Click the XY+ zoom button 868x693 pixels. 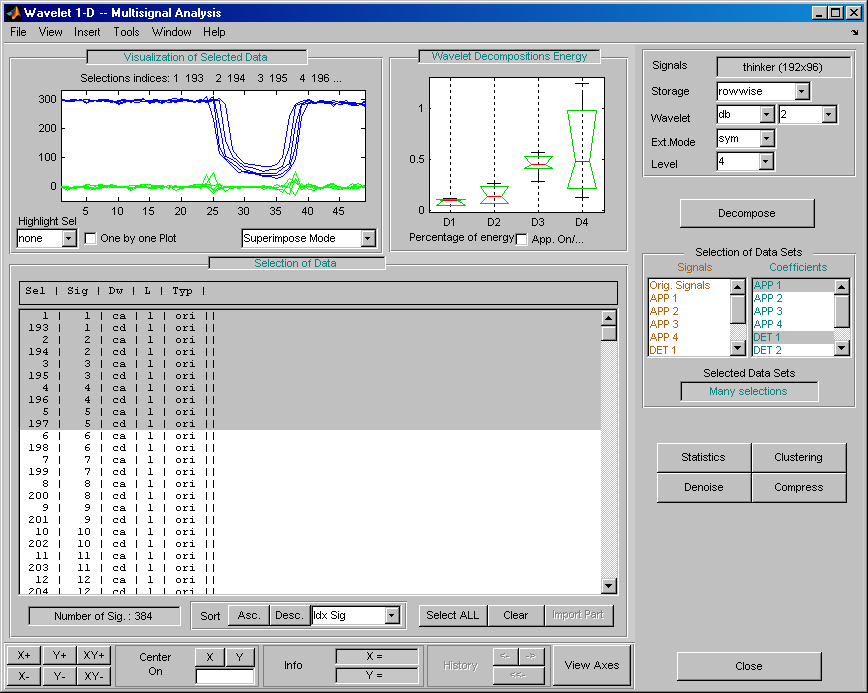tap(95, 655)
